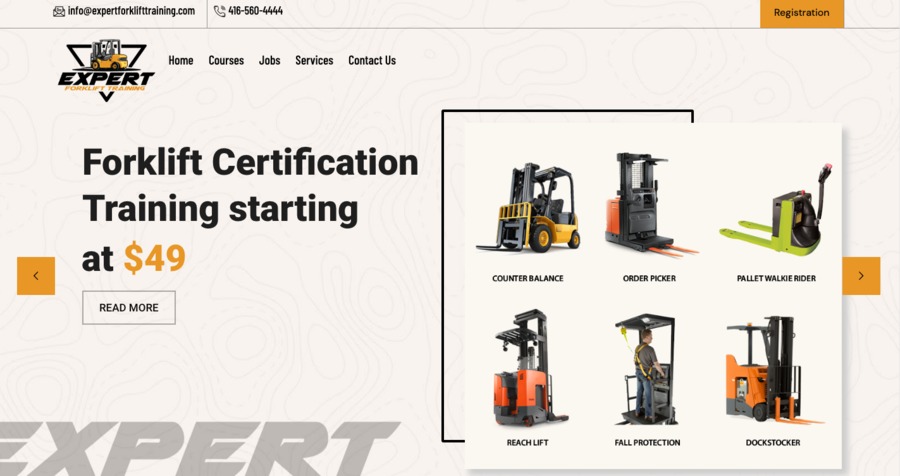Click the ORDER PICKER label
Viewport: 900px width, 476px height.
point(649,278)
